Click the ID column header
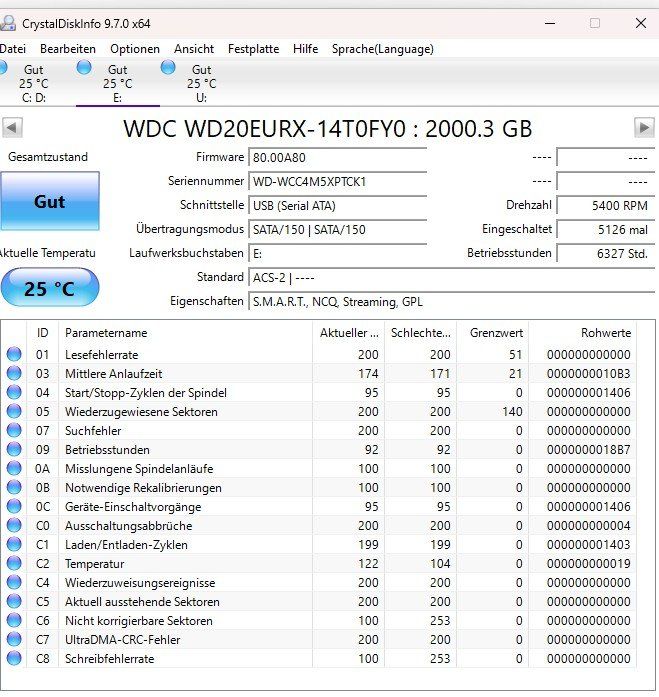 click(43, 332)
